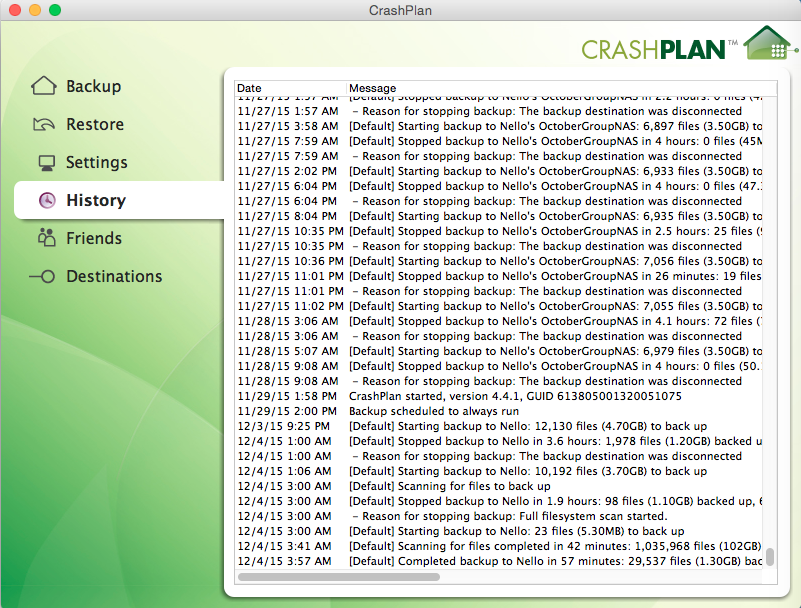This screenshot has height=608, width=801.
Task: Select the 12/4/15 1:00 AM reason row
Action: [499, 456]
